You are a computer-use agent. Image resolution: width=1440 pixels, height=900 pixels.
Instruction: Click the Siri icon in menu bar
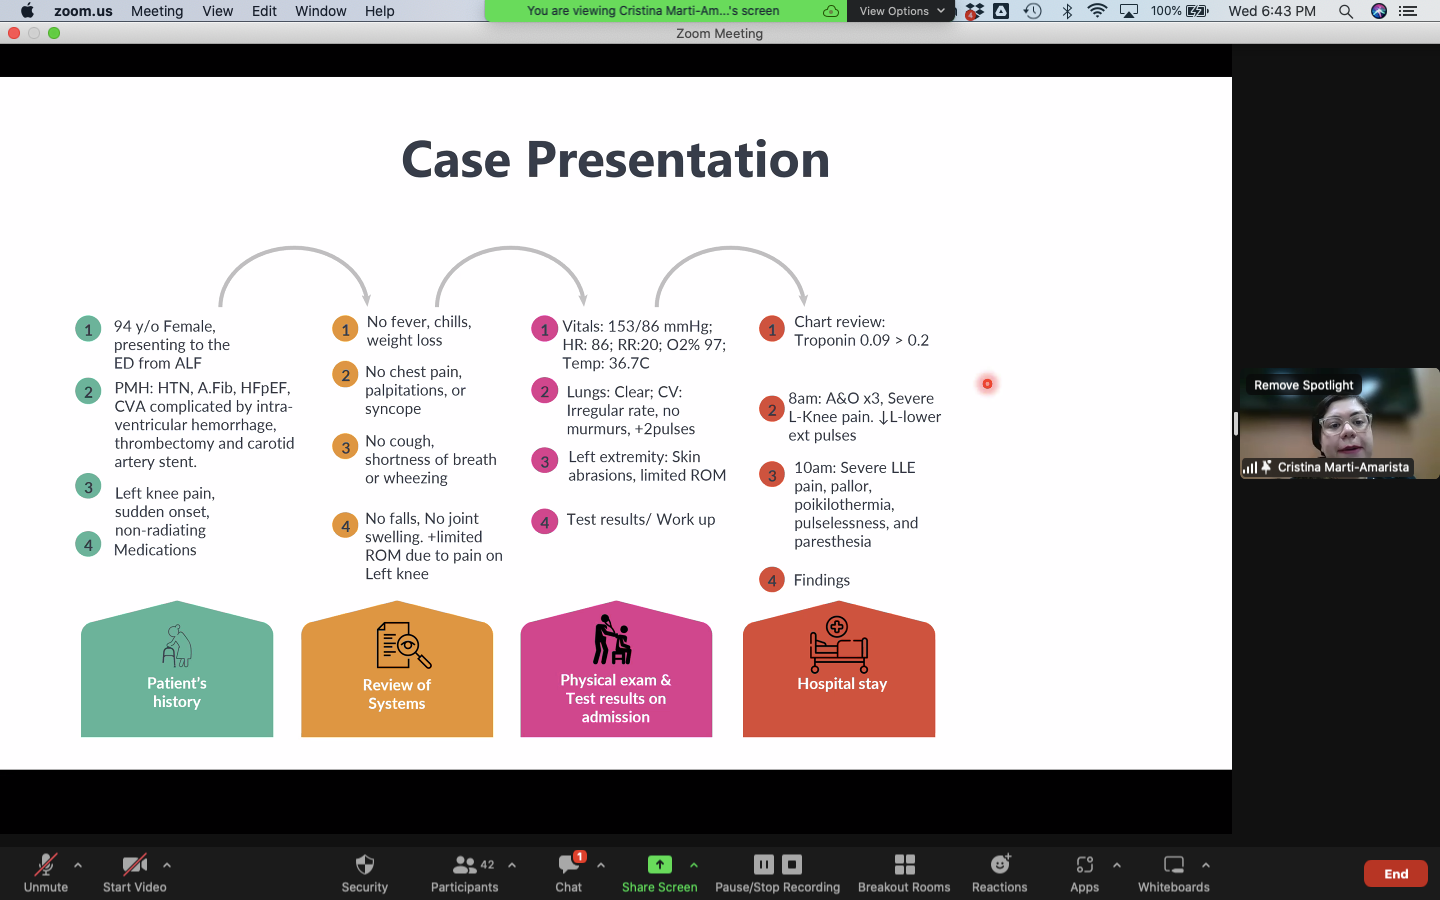(1379, 11)
